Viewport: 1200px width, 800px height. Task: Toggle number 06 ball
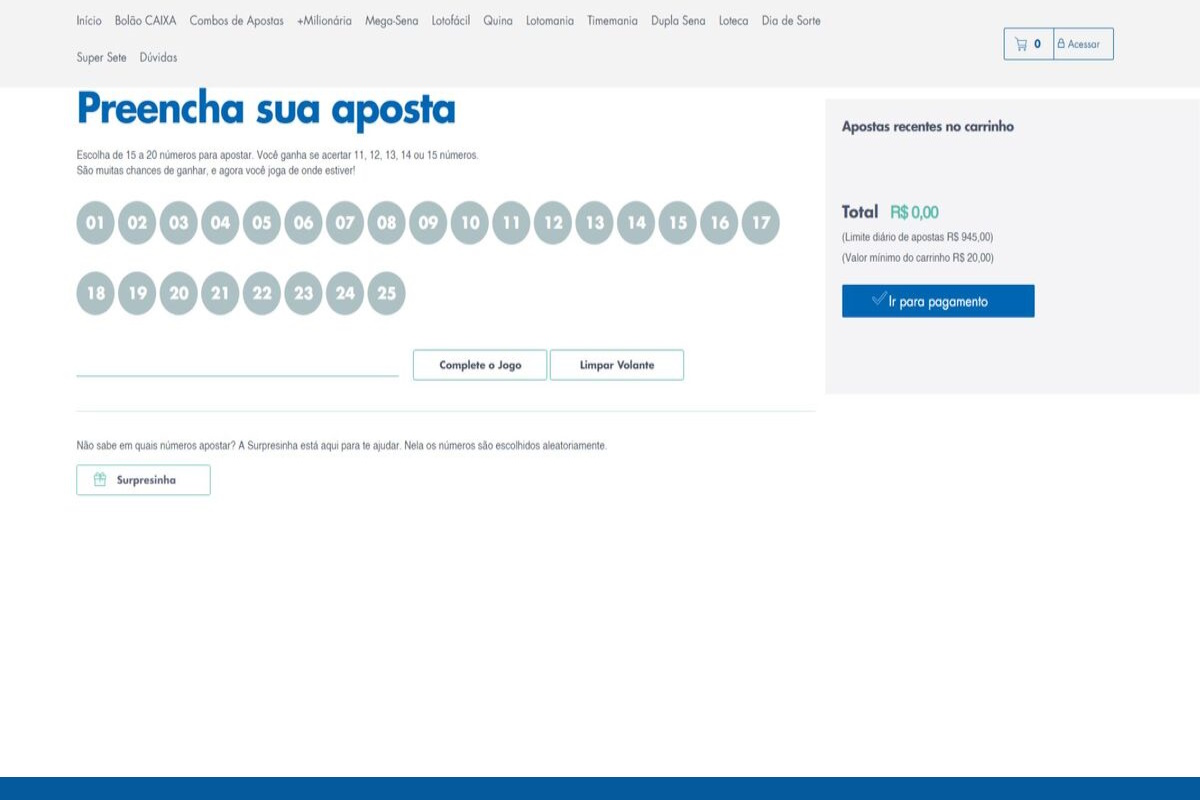(304, 223)
